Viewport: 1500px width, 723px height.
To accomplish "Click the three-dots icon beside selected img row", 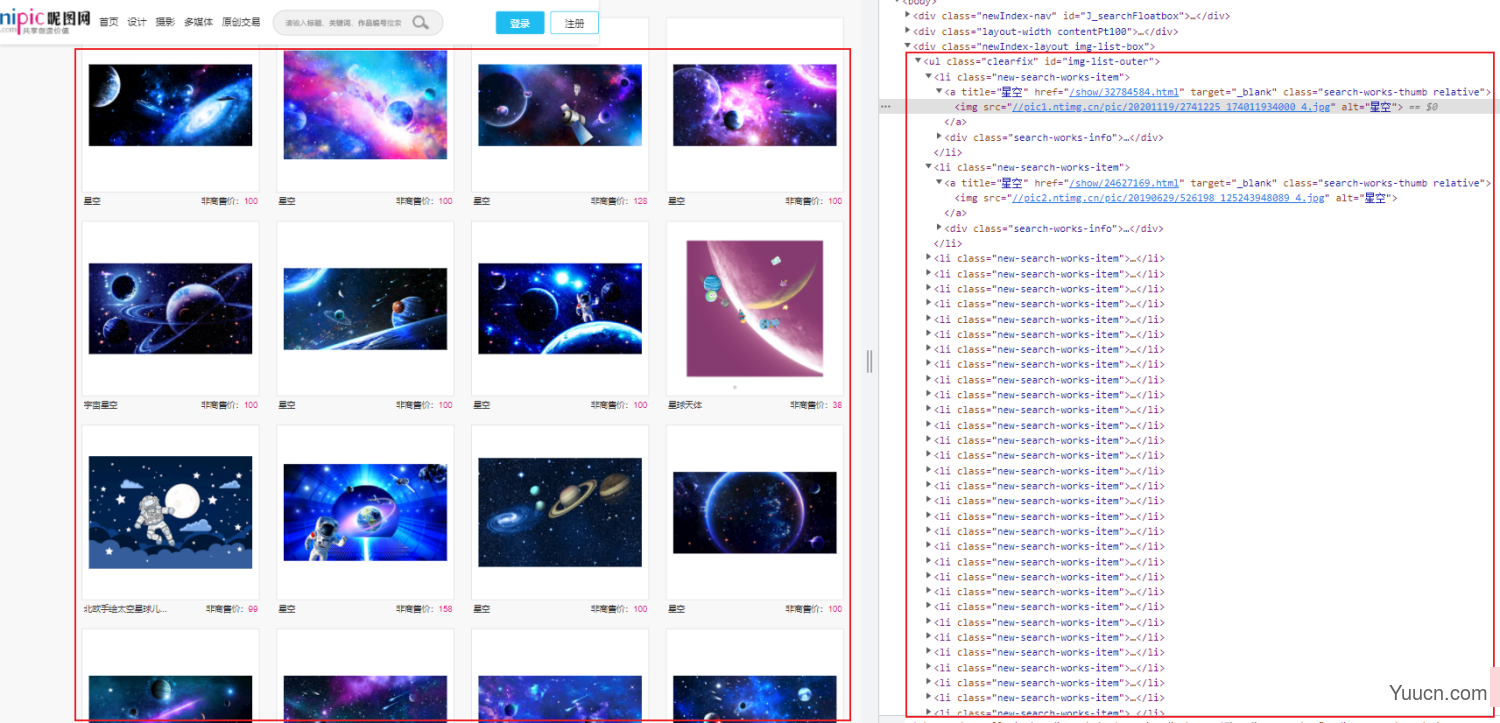I will (x=885, y=107).
